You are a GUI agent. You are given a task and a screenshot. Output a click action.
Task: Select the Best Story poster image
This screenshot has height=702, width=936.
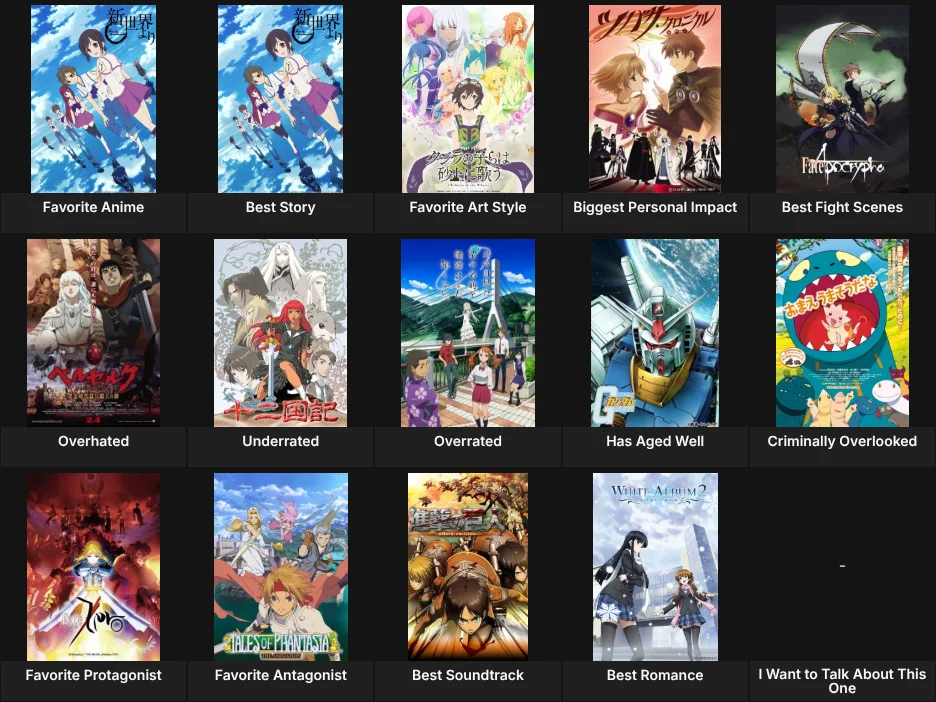click(281, 99)
